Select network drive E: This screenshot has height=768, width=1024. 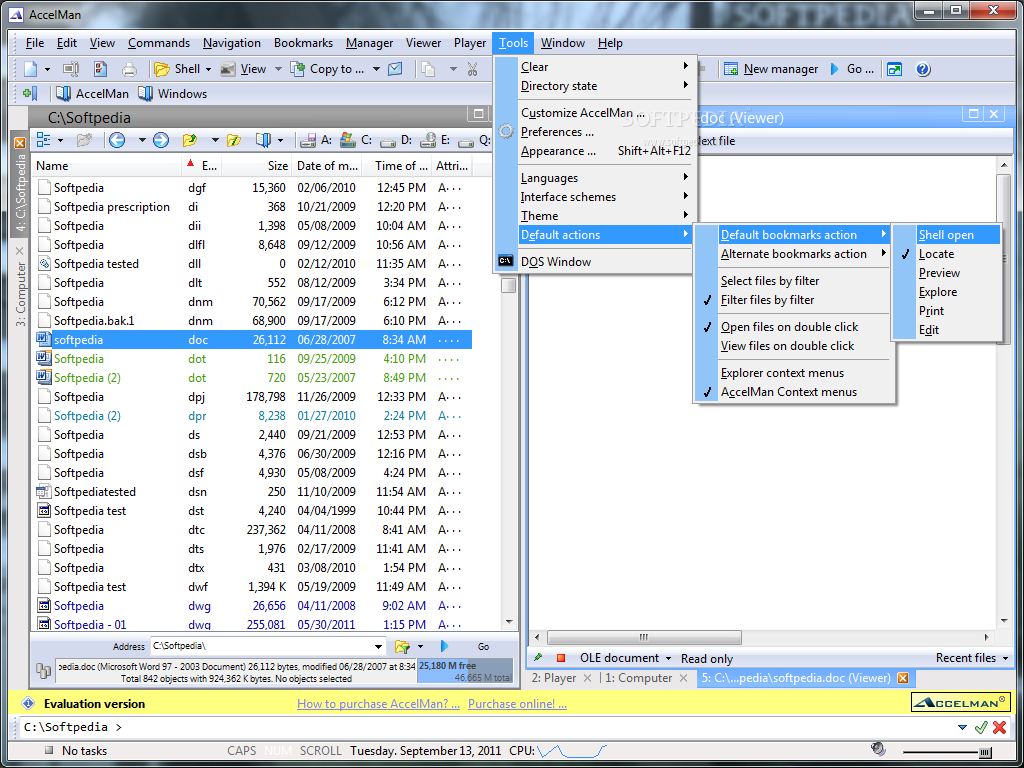click(435, 140)
